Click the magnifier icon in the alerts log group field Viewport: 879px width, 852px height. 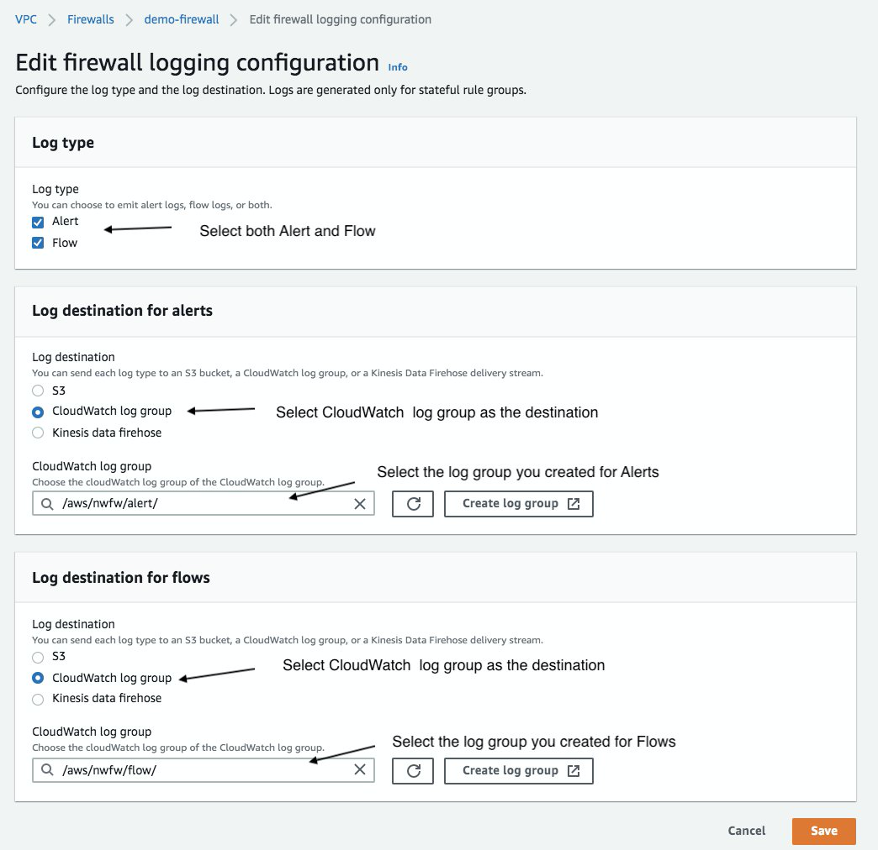pyautogui.click(x=47, y=504)
